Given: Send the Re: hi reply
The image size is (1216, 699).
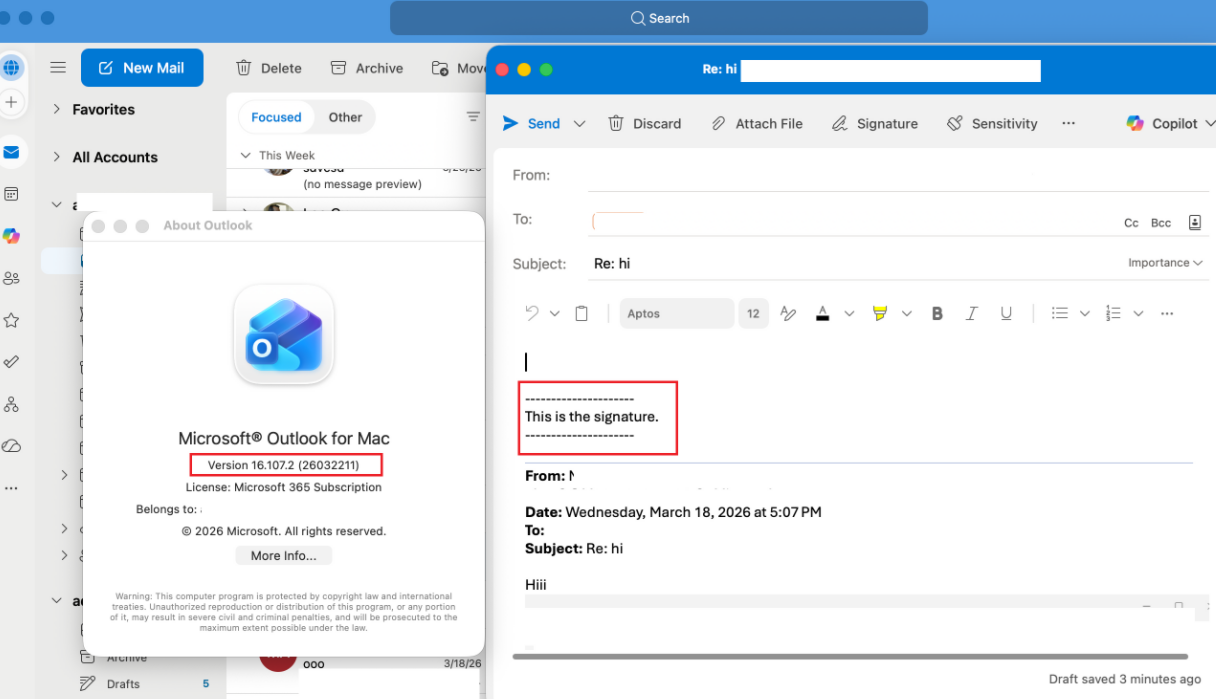Looking at the screenshot, I should tap(531, 123).
